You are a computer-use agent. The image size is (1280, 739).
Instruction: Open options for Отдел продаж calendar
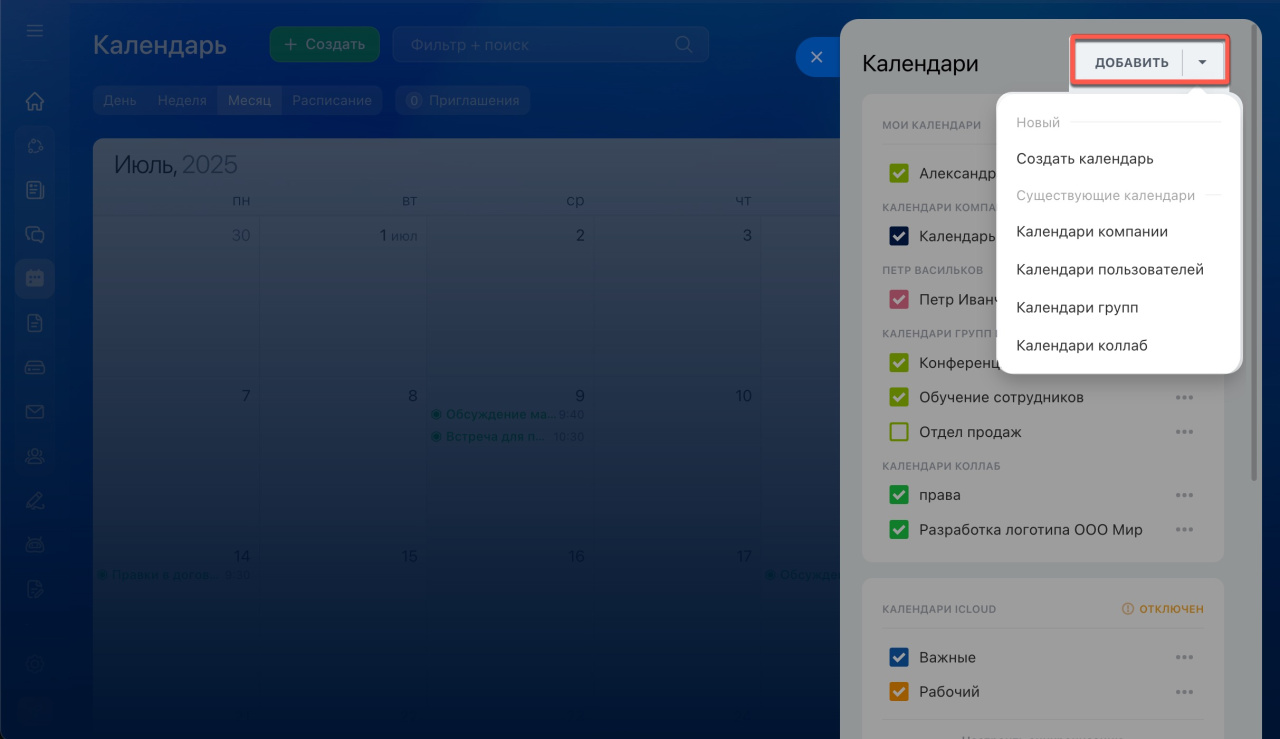point(1184,432)
